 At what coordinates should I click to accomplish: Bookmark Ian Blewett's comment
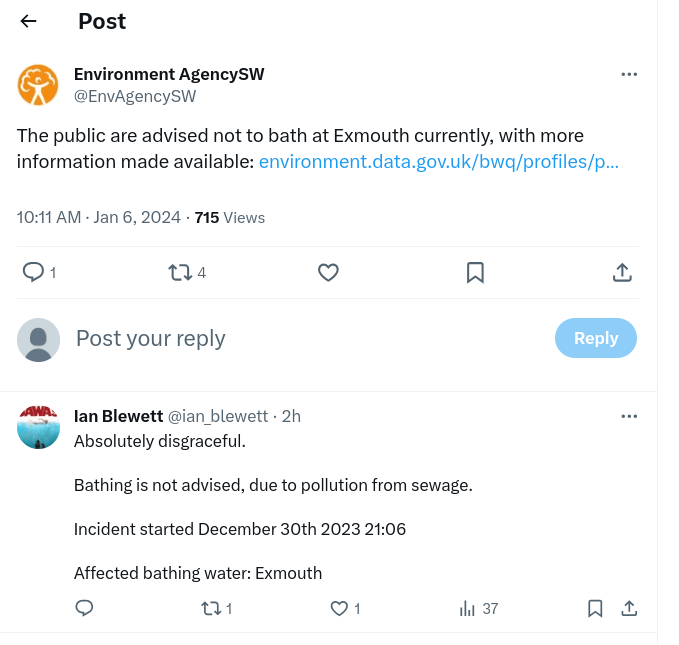(595, 608)
